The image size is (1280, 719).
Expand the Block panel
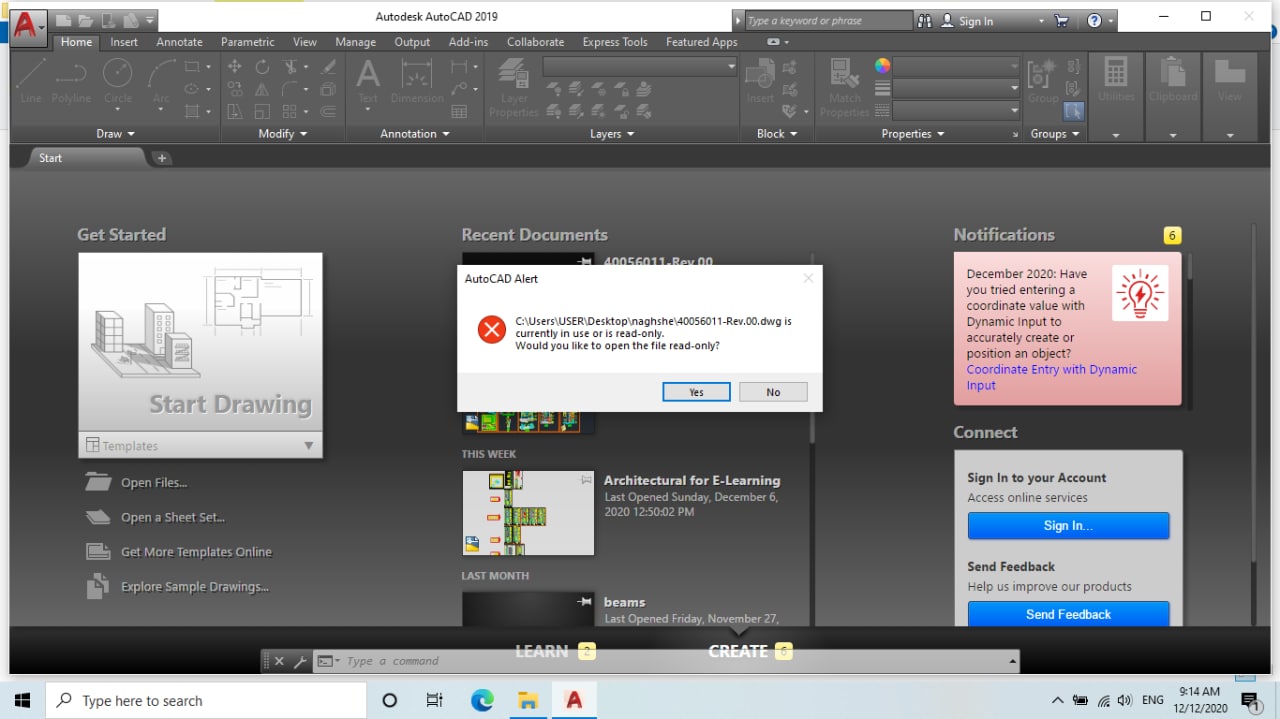click(x=777, y=134)
